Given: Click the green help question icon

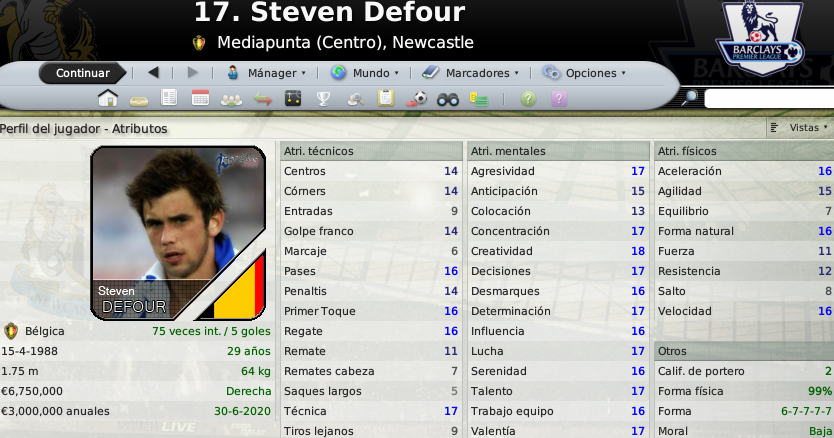Looking at the screenshot, I should click(528, 99).
